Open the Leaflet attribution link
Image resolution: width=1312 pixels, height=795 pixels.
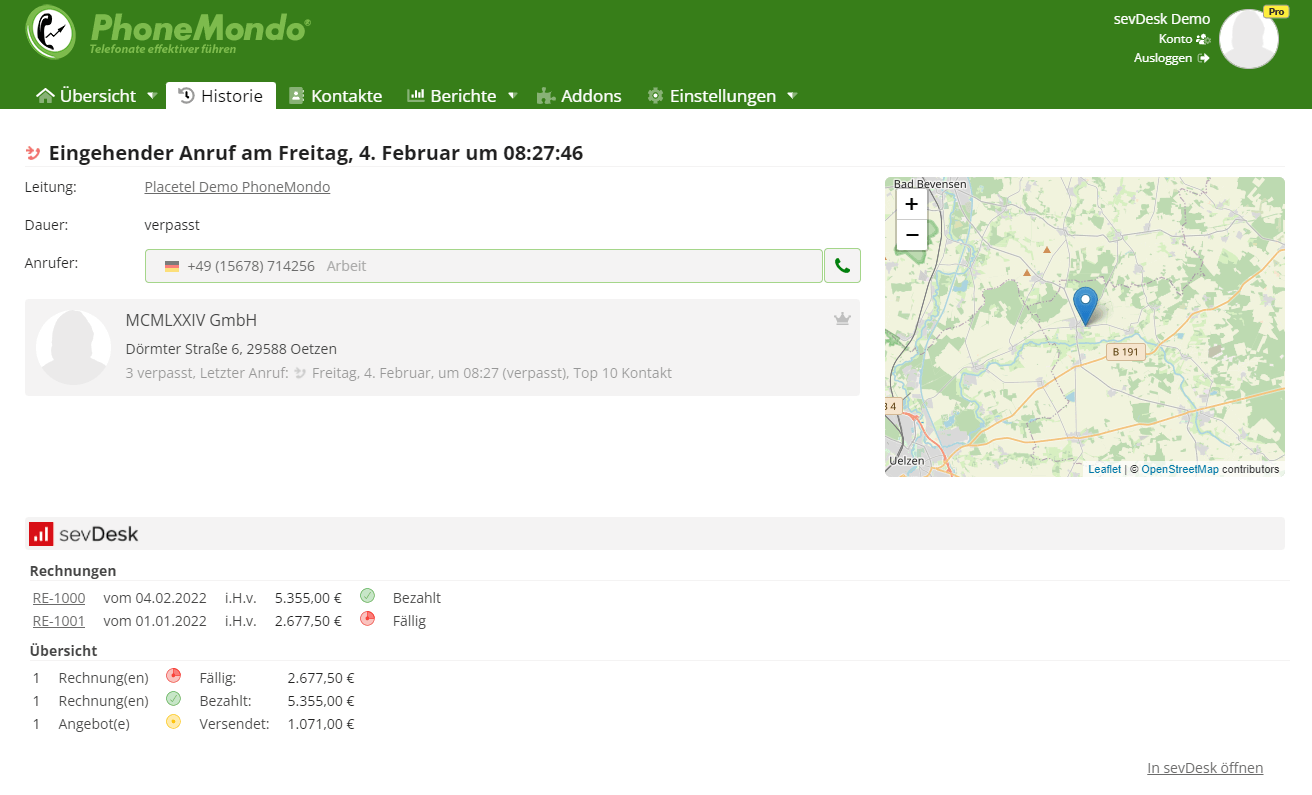pos(1105,469)
